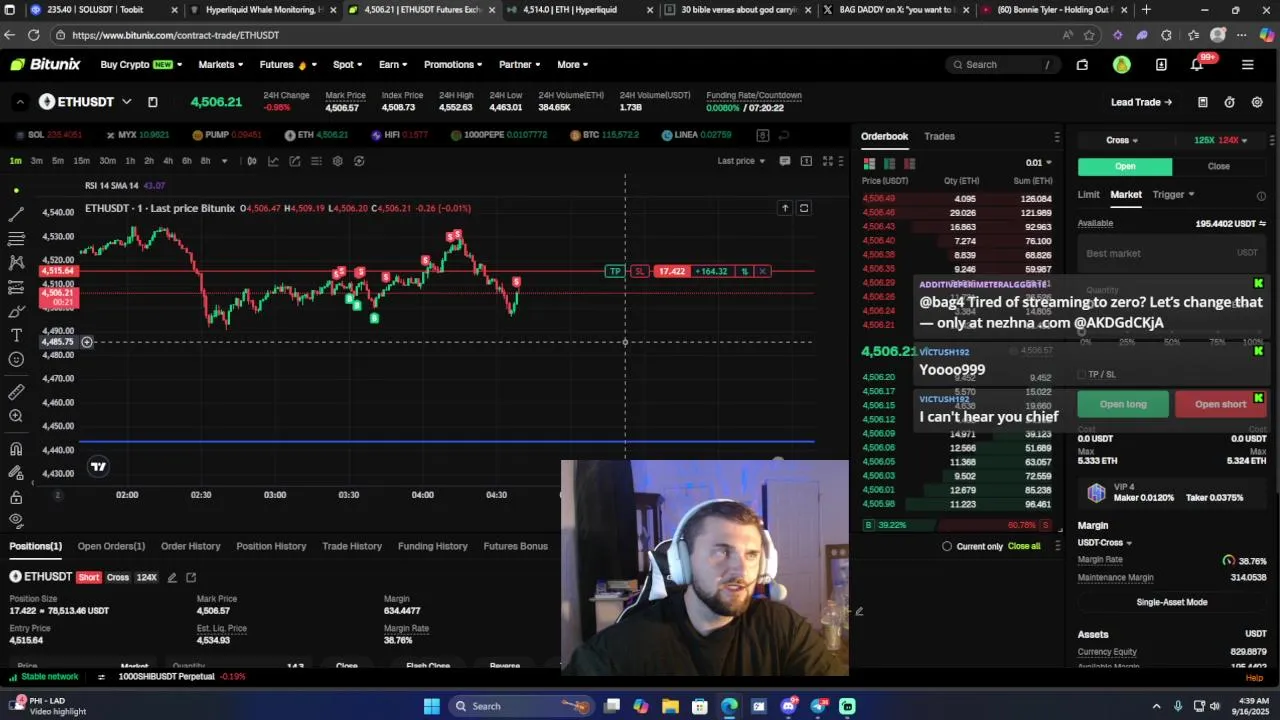Open the calculator icon near Lead Trade

[1203, 102]
